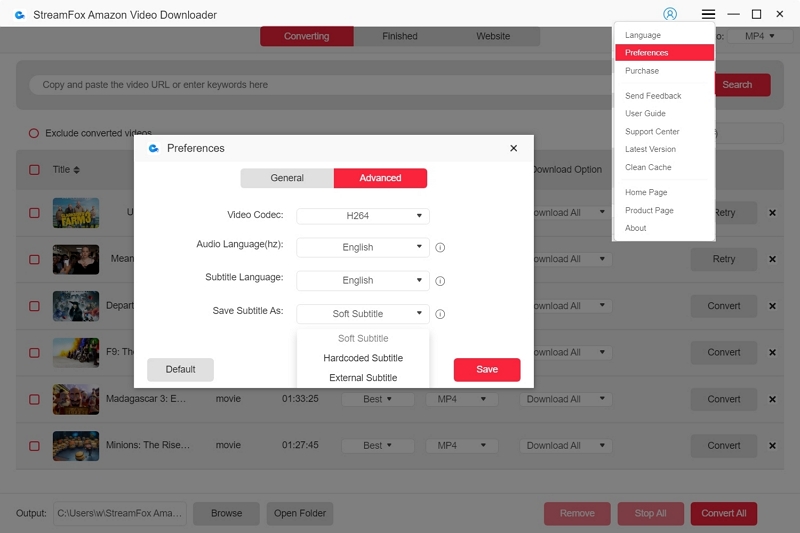Remove Madagascar 3 row with X icon
Image resolution: width=800 pixels, height=533 pixels.
[772, 399]
